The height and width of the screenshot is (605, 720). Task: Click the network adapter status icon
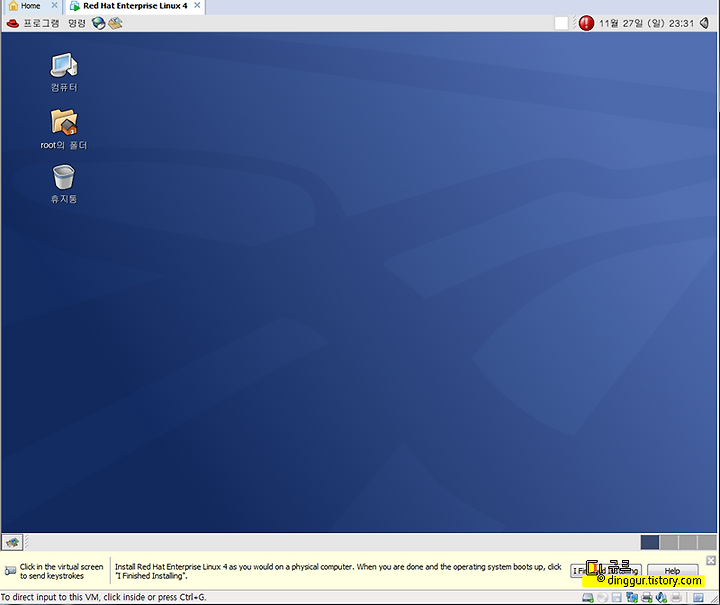coord(632,597)
